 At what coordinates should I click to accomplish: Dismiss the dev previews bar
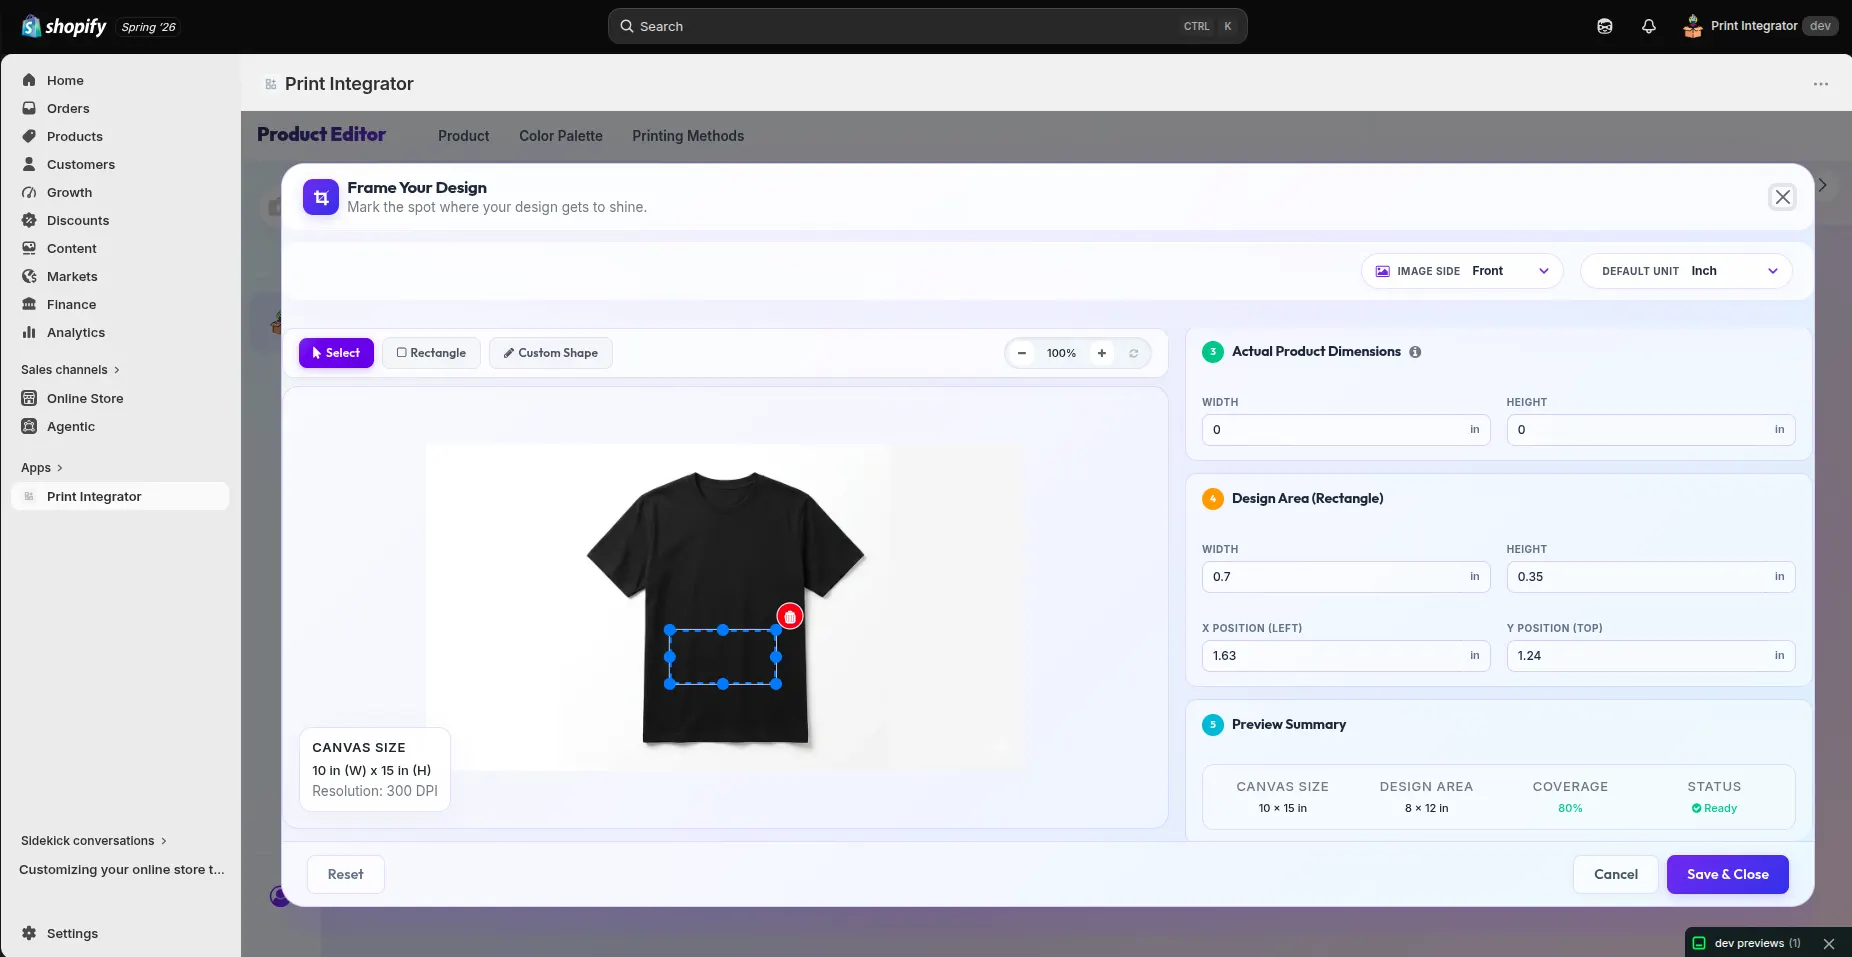[x=1829, y=943]
